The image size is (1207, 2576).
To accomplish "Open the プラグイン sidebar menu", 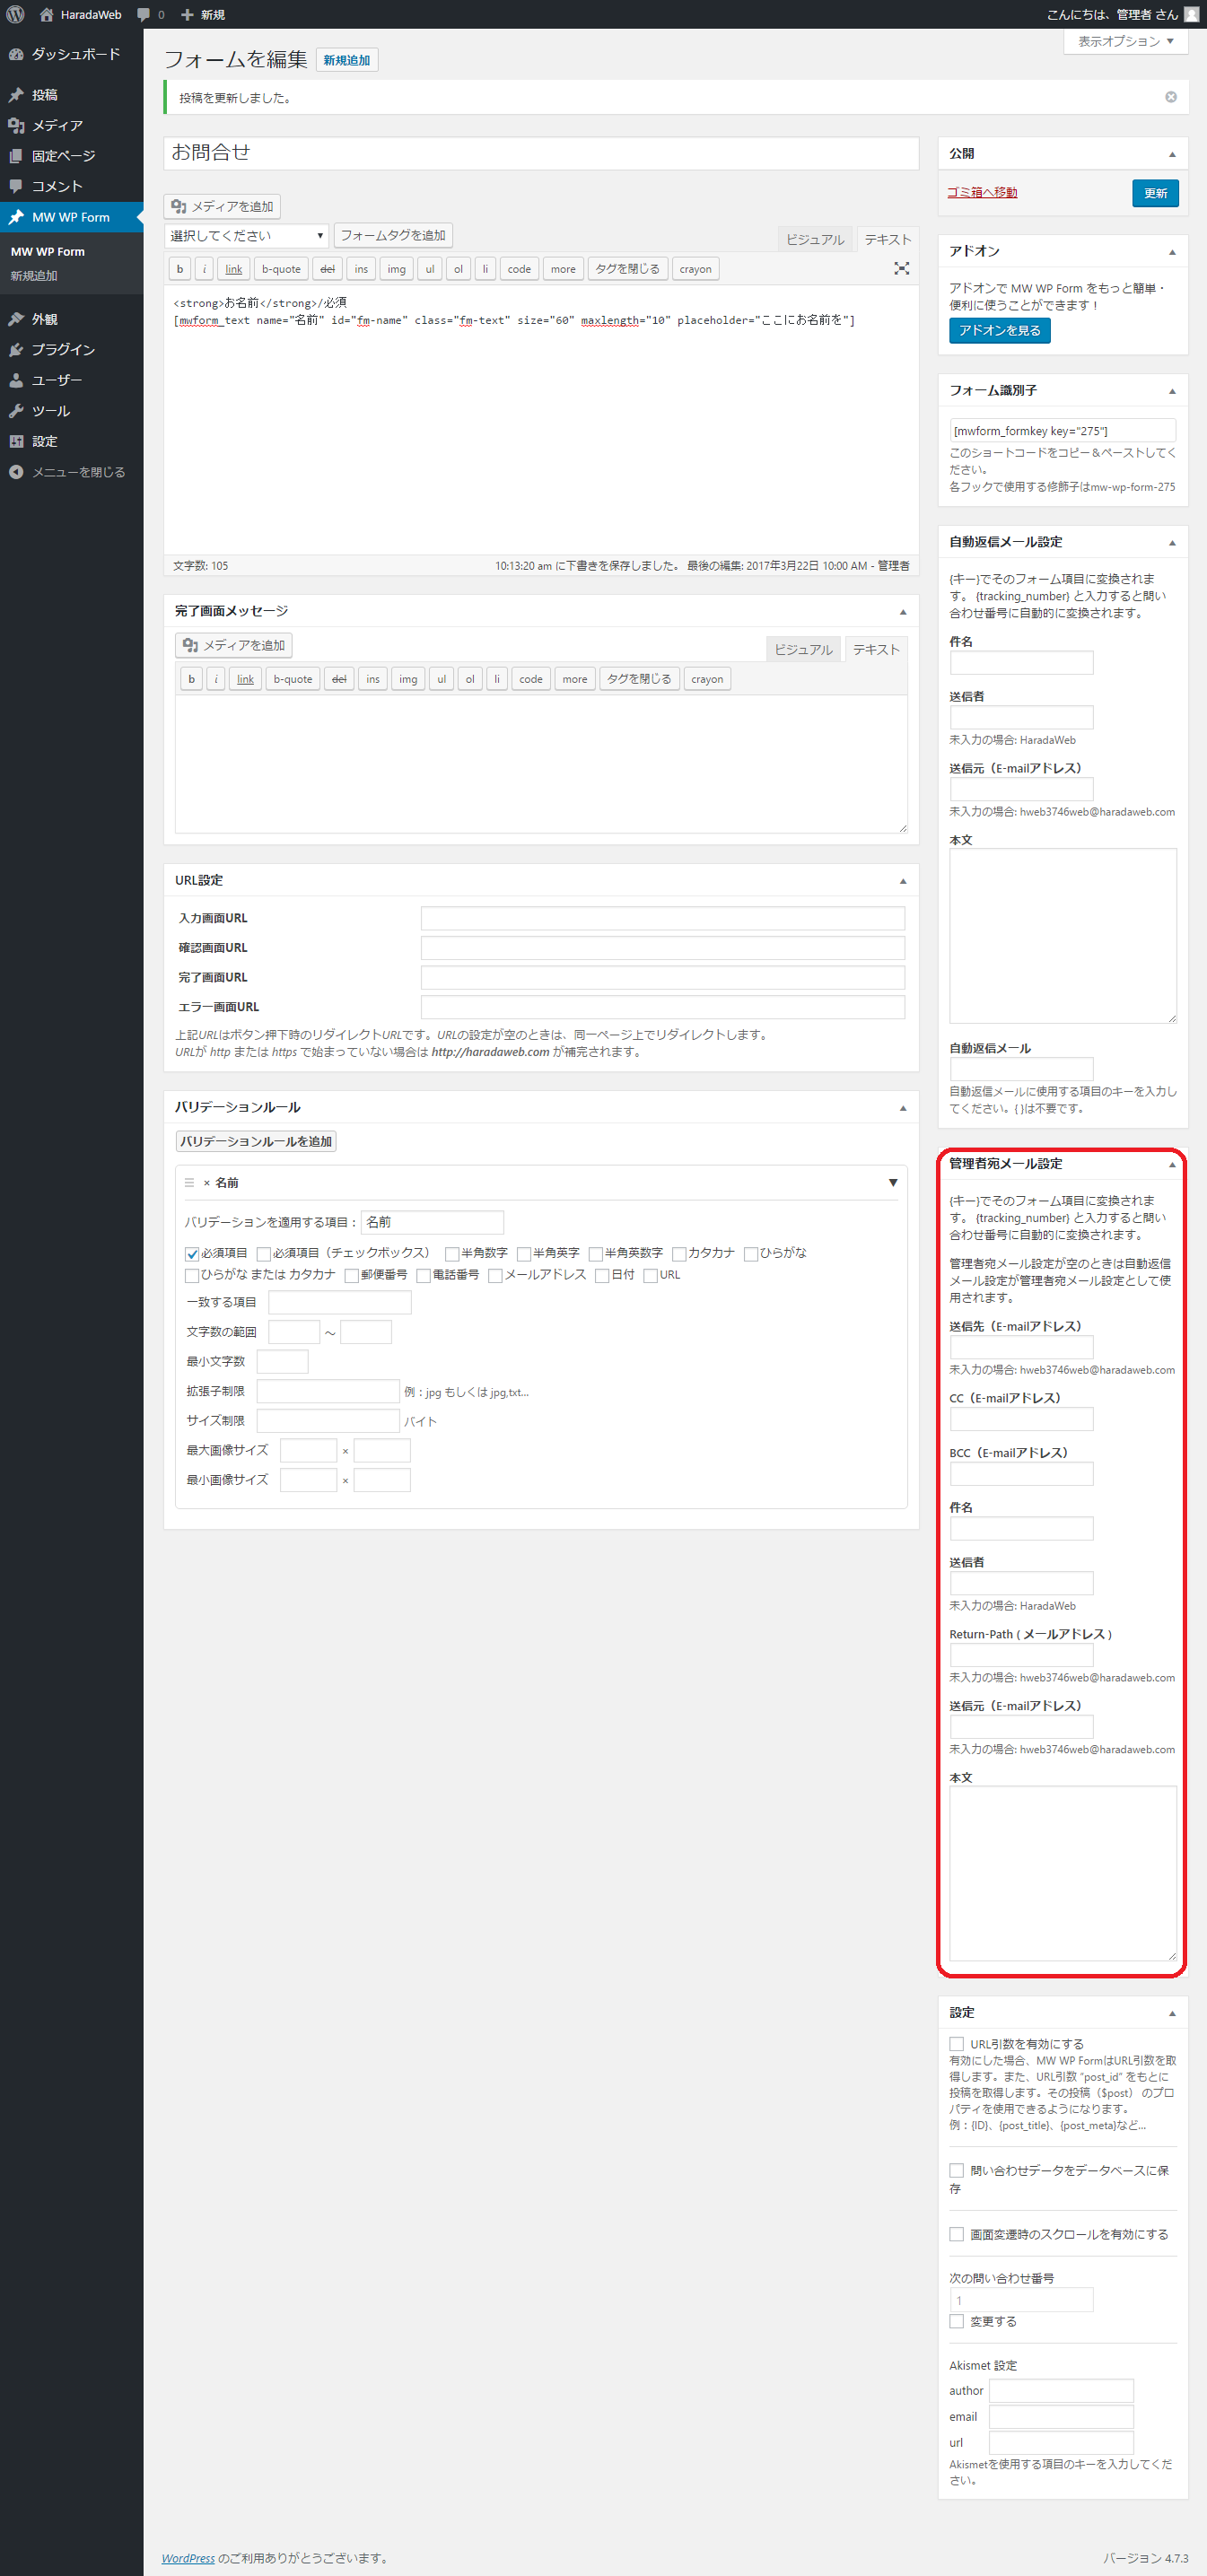I will tap(62, 349).
